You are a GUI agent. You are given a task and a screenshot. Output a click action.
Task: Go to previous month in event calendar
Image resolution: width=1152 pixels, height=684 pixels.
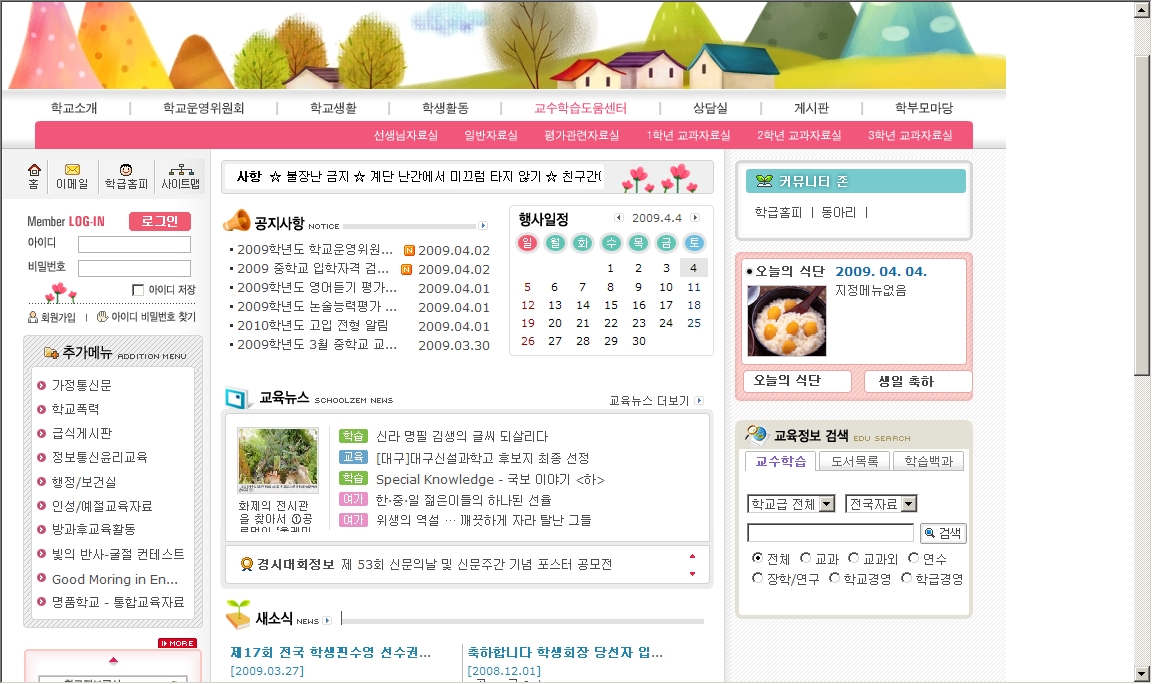618,218
